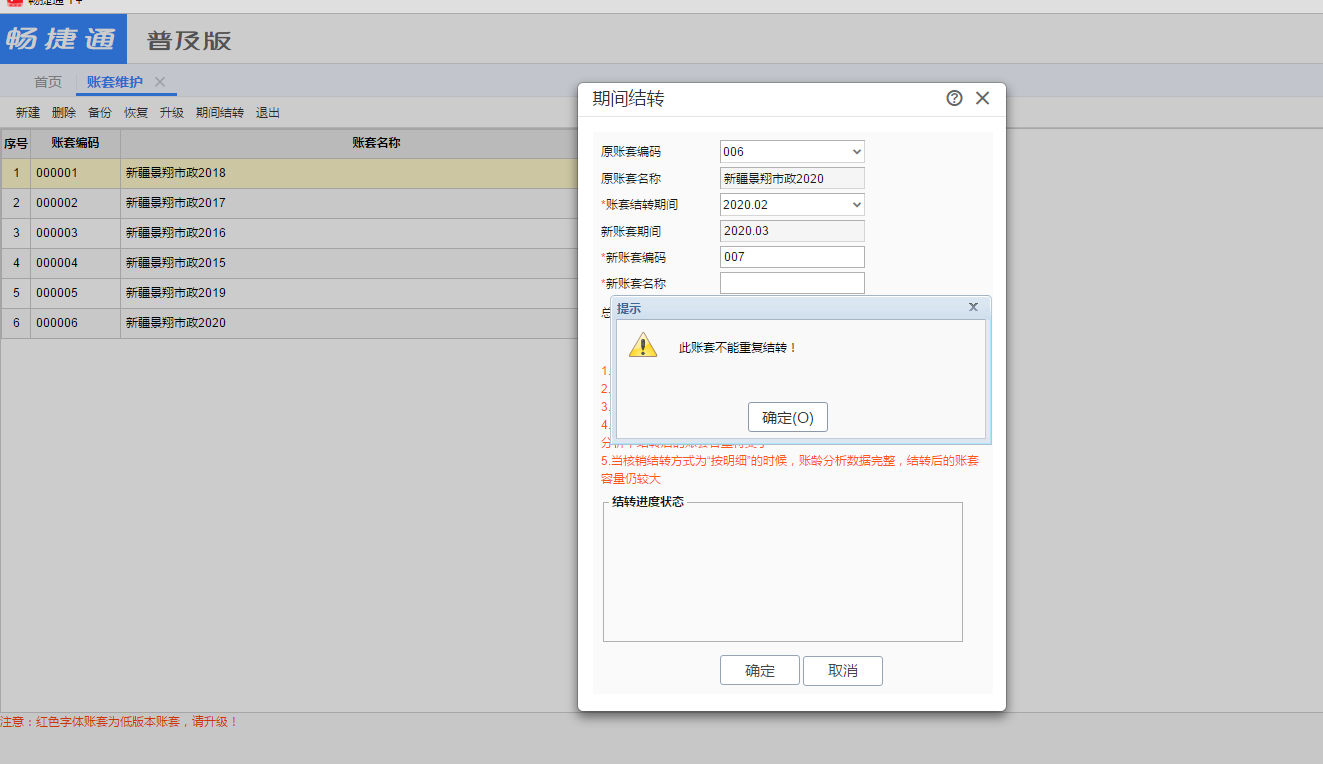Cancel the 期间结转 dialog with 取消
The image size is (1323, 764).
pyautogui.click(x=843, y=671)
